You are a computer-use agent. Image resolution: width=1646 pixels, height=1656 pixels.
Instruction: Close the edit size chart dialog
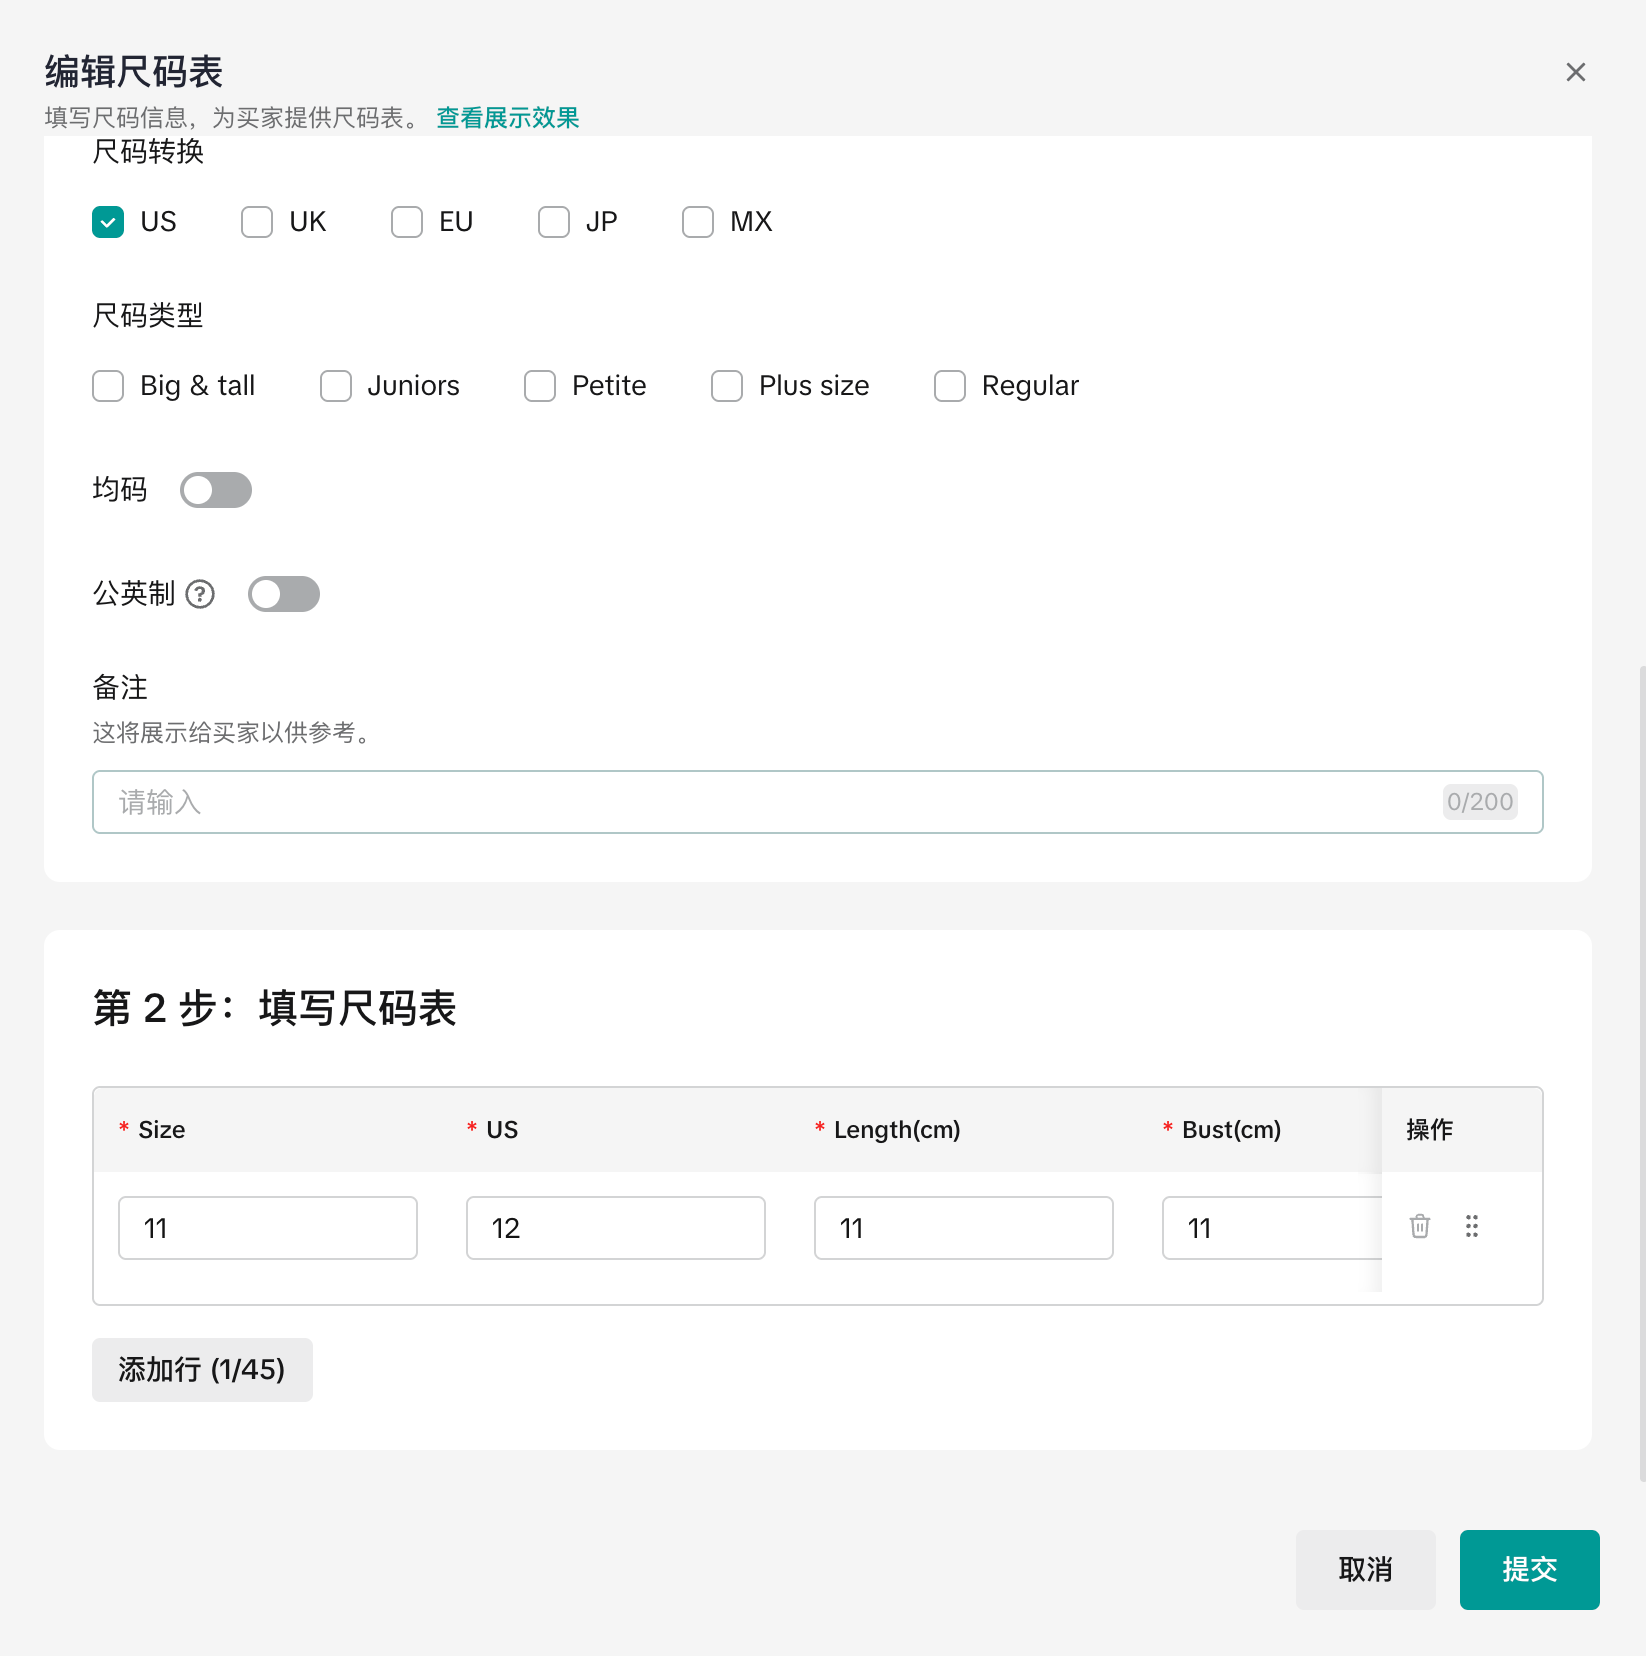(1575, 72)
